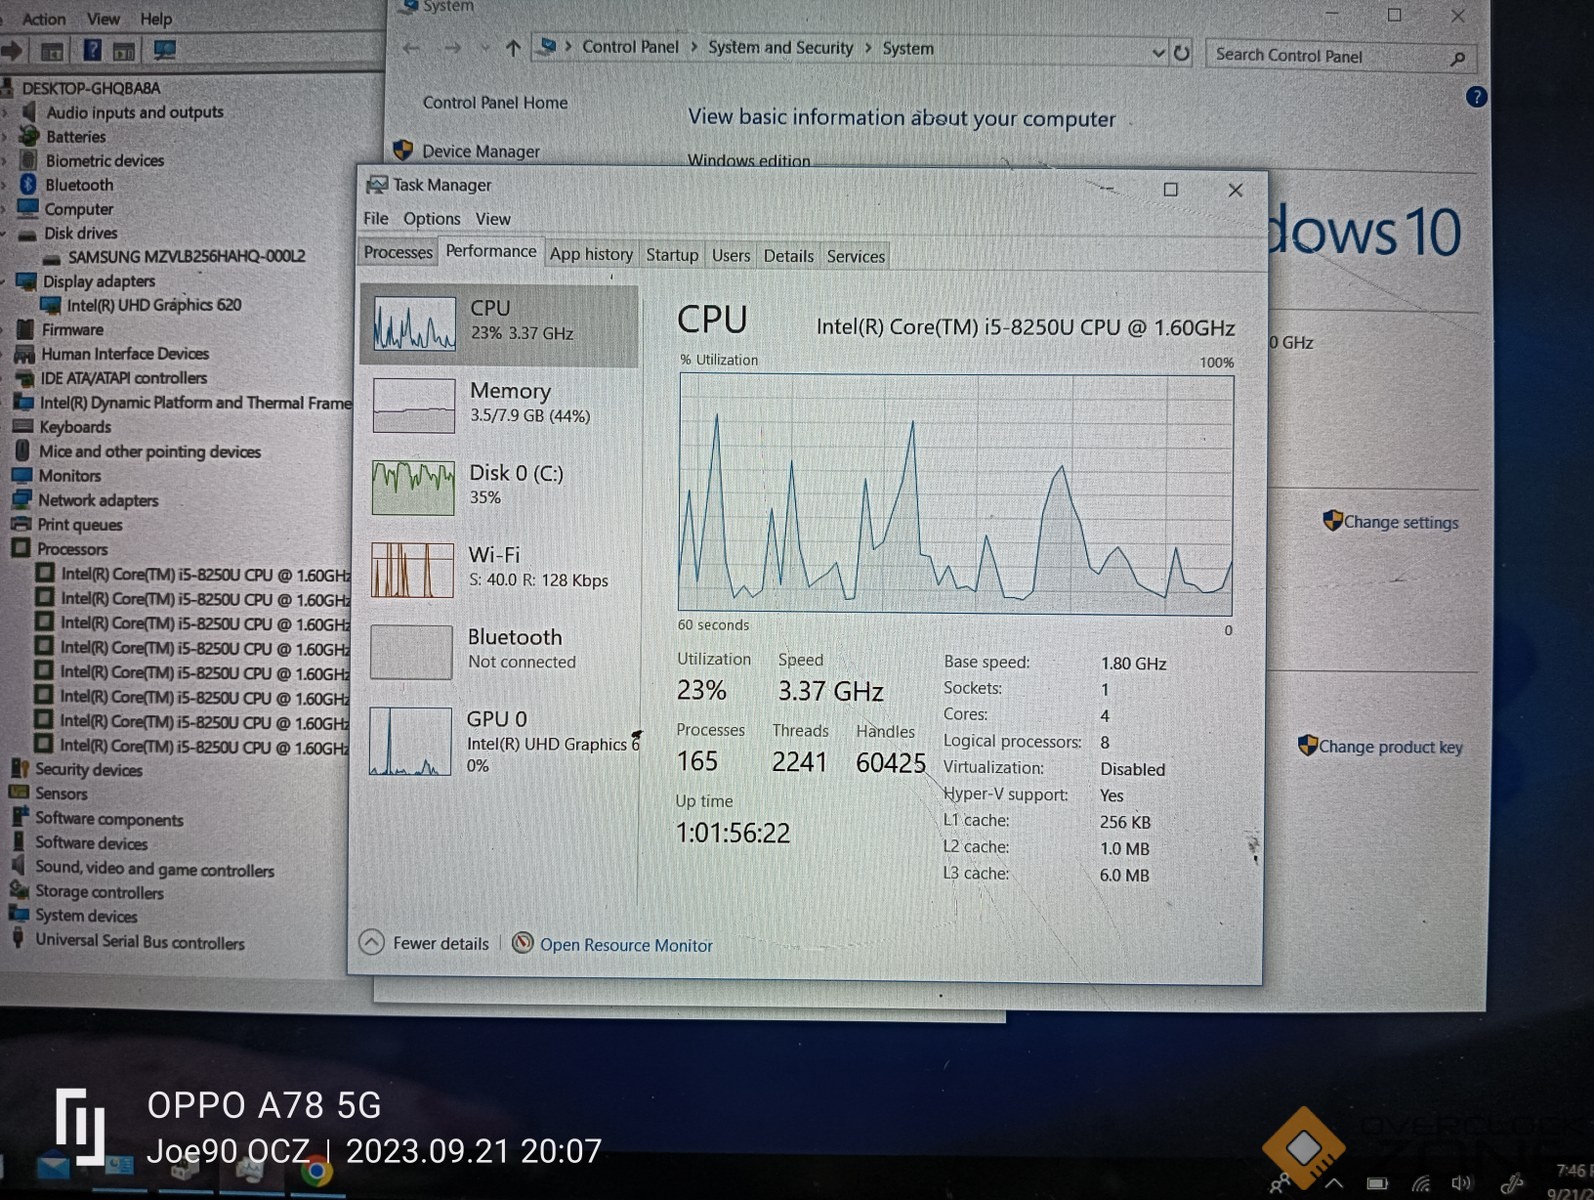Select Sound, video and game controllers
Image resolution: width=1594 pixels, height=1200 pixels.
(x=155, y=869)
